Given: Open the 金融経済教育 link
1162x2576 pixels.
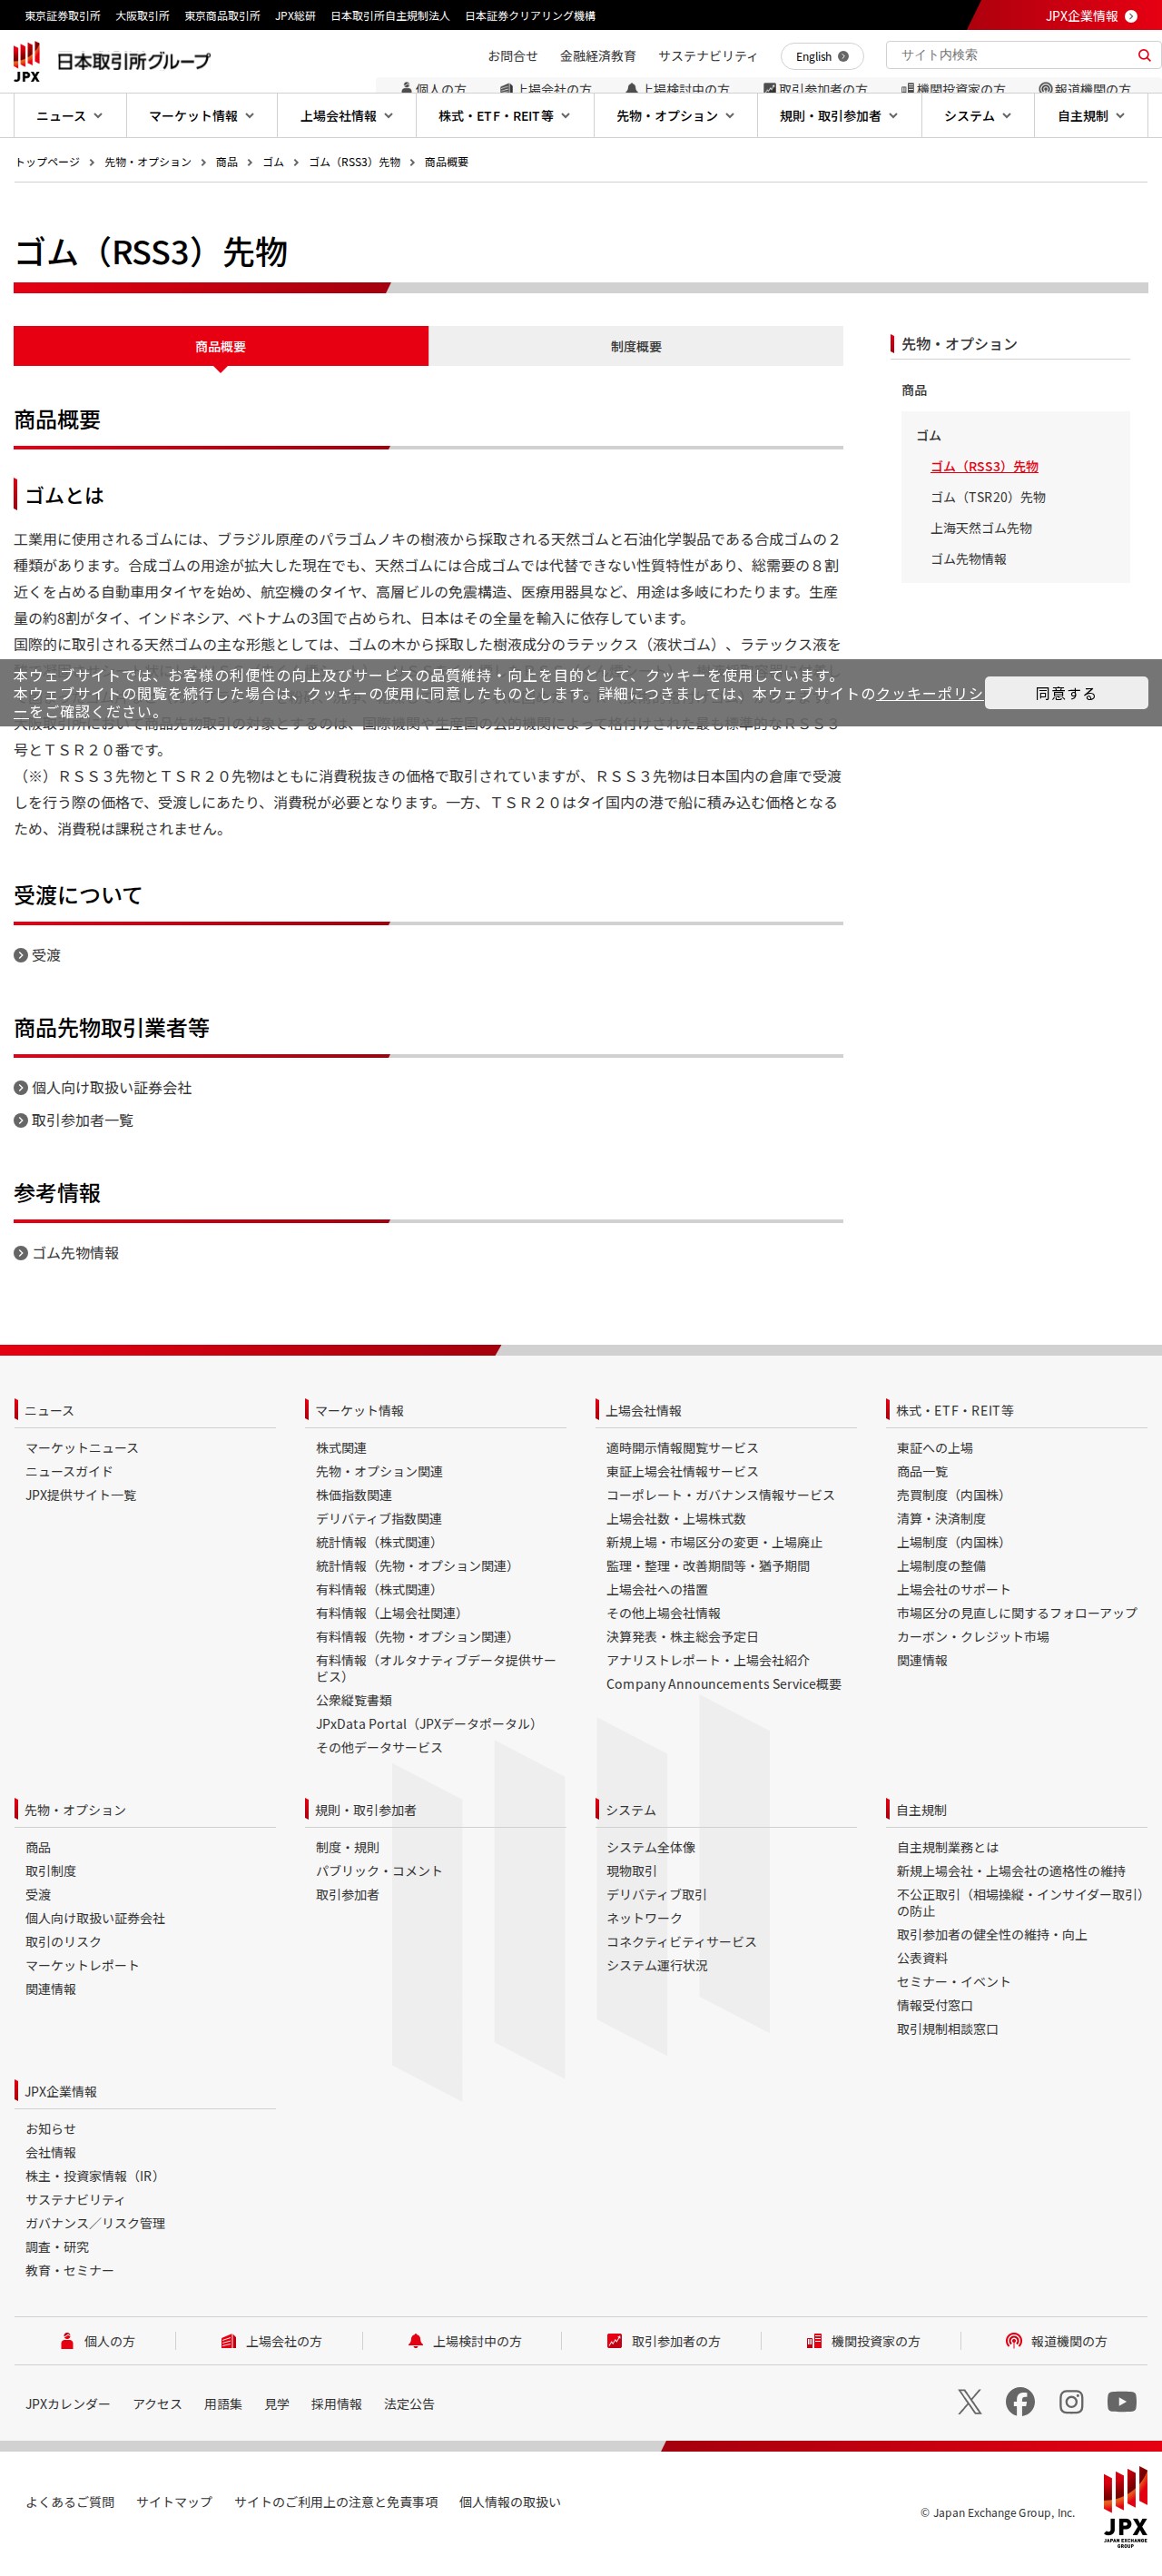Looking at the screenshot, I should pos(598,56).
